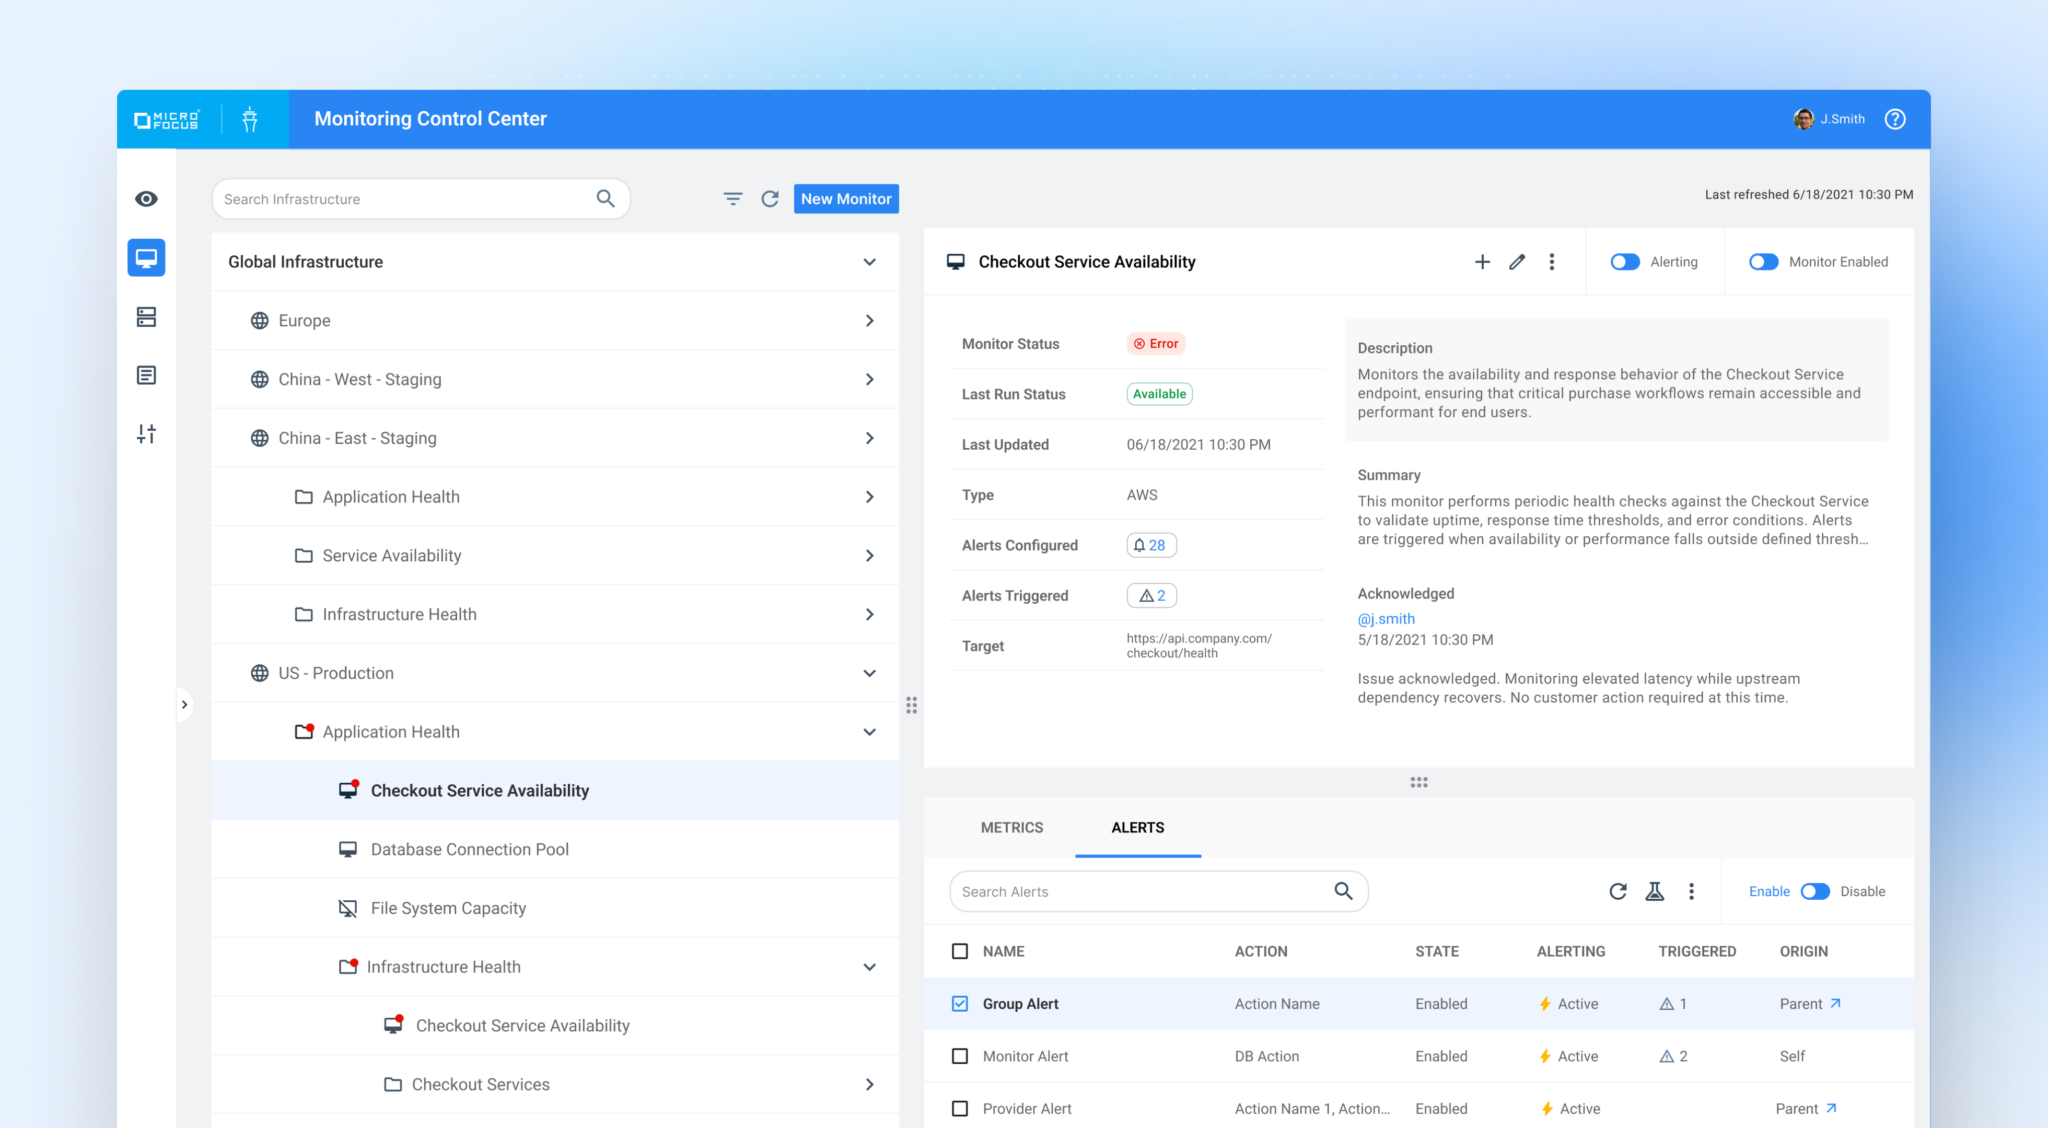The width and height of the screenshot is (2048, 1128).
Task: Click the flask test alerts icon
Action: tap(1655, 891)
